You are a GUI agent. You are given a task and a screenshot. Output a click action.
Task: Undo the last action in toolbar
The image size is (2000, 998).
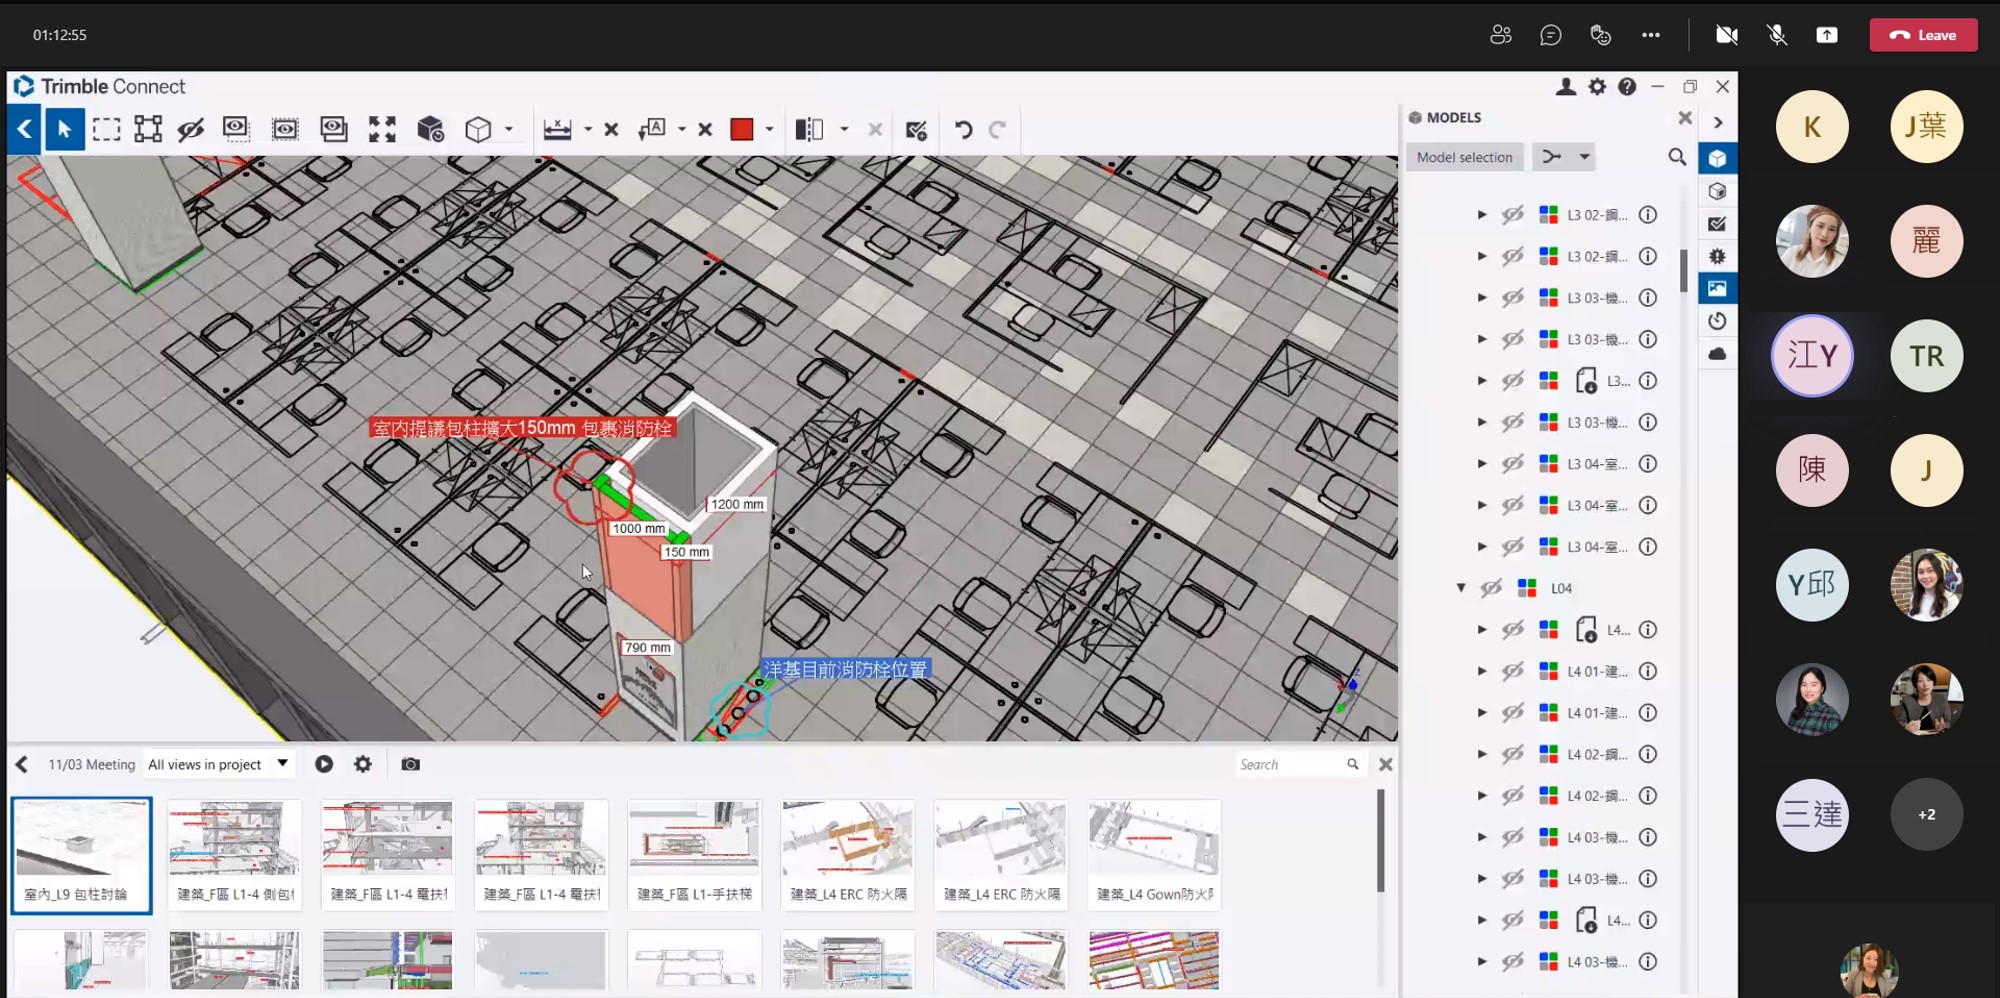(963, 129)
